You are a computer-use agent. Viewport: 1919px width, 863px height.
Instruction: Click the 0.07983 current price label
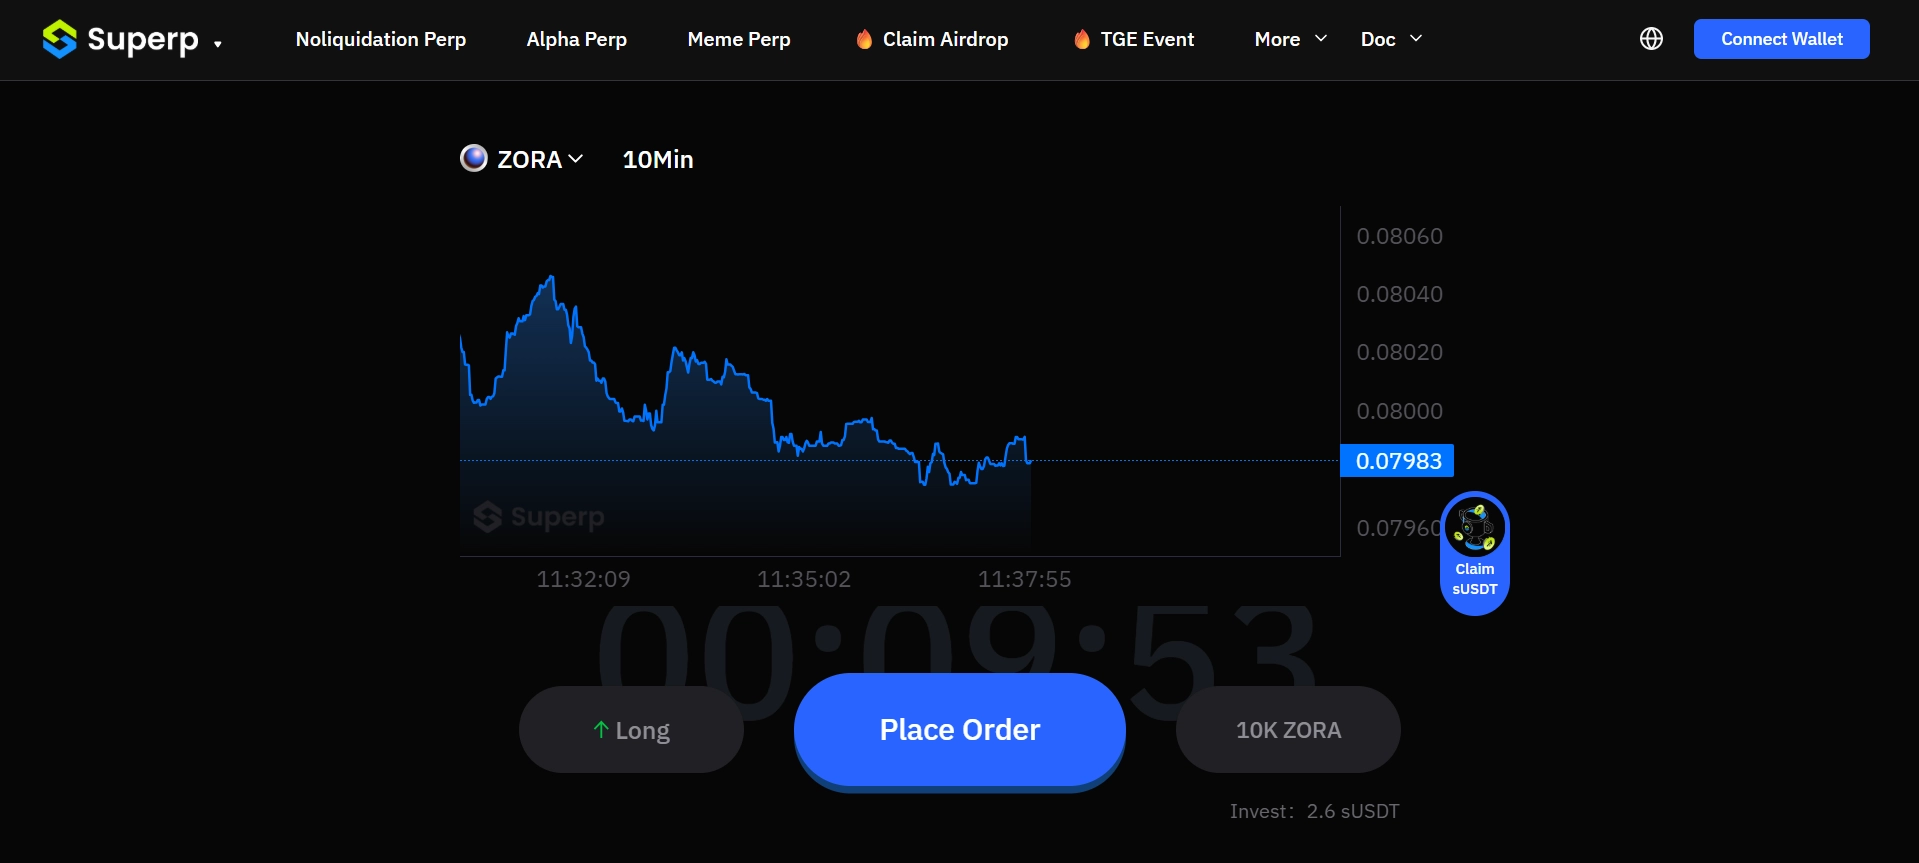(x=1397, y=461)
